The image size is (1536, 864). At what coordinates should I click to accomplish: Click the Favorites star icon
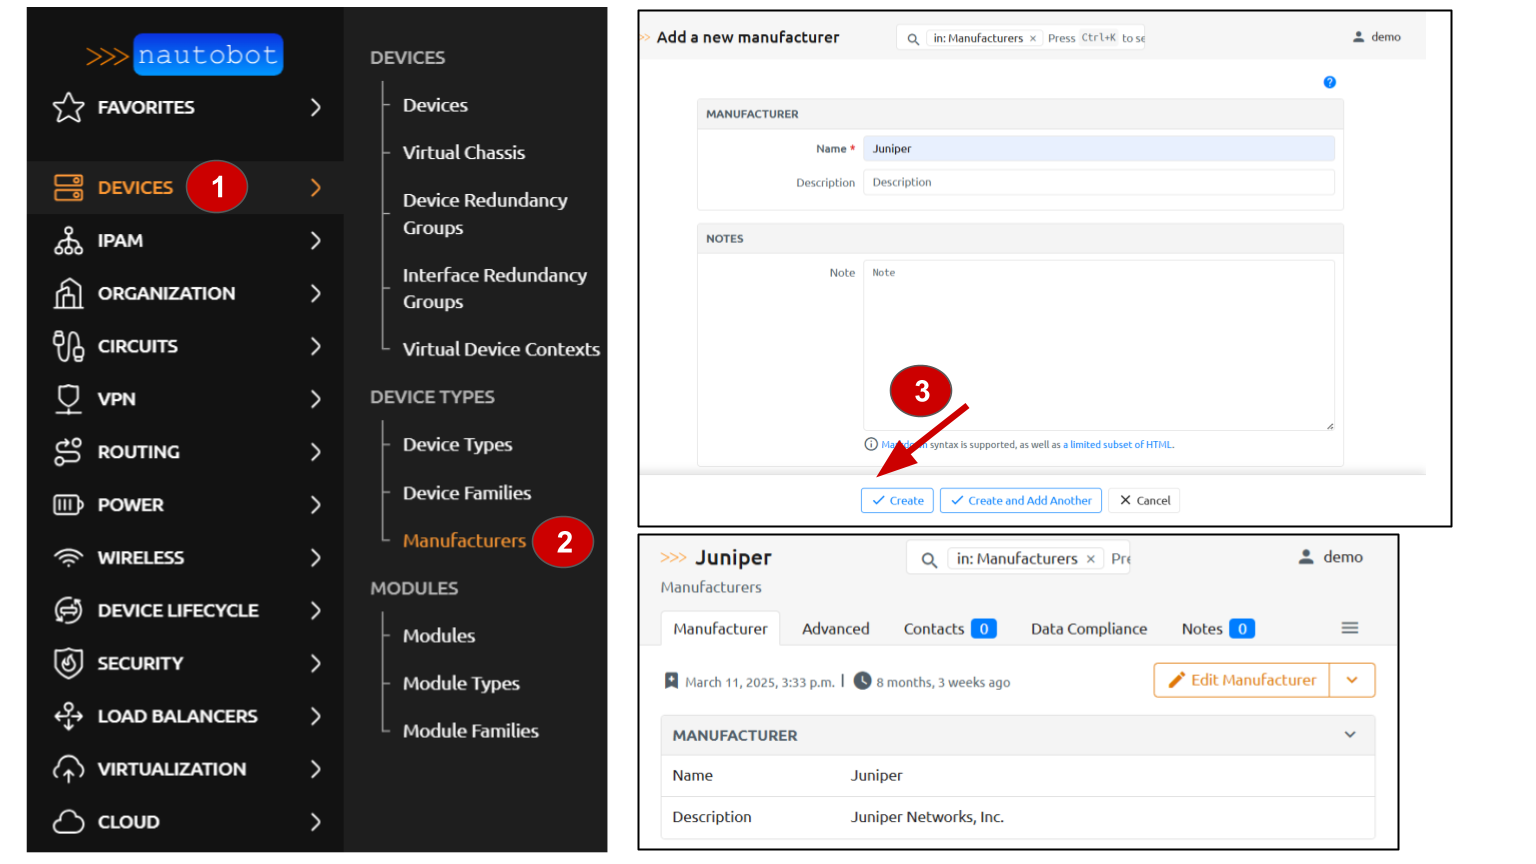[68, 107]
